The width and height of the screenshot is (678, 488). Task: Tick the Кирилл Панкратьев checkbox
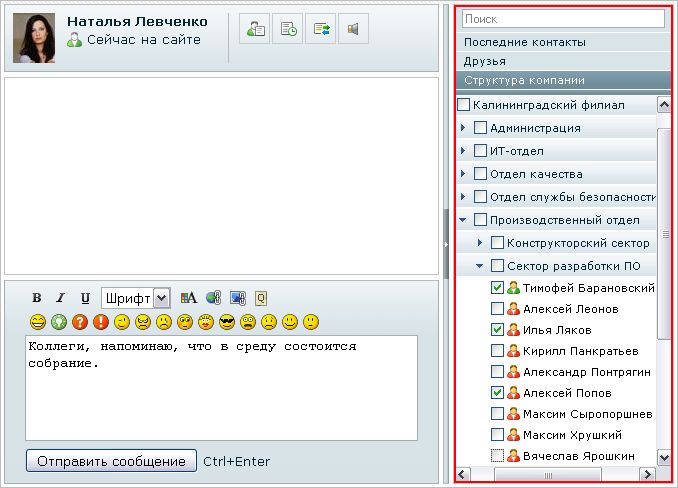click(498, 351)
